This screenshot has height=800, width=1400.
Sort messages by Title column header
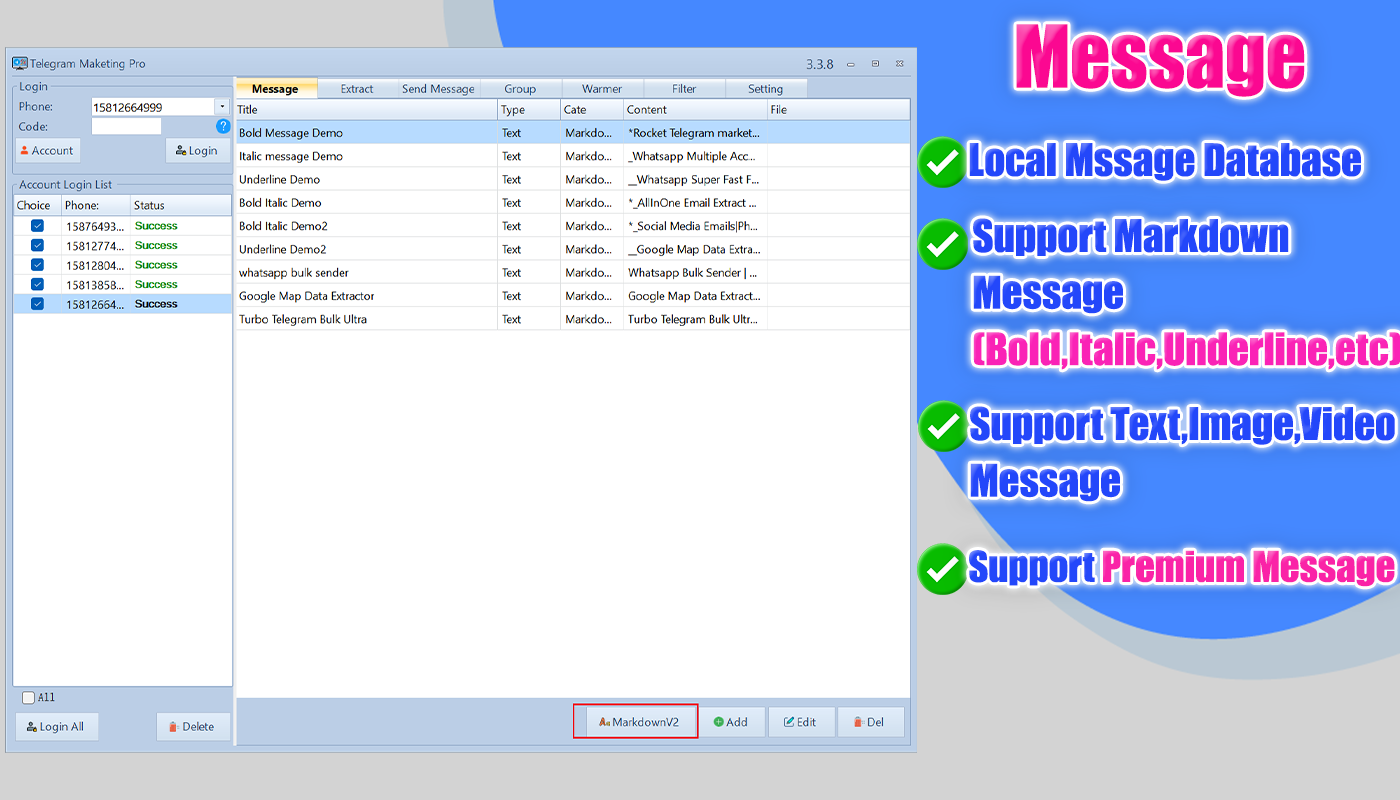tap(365, 110)
